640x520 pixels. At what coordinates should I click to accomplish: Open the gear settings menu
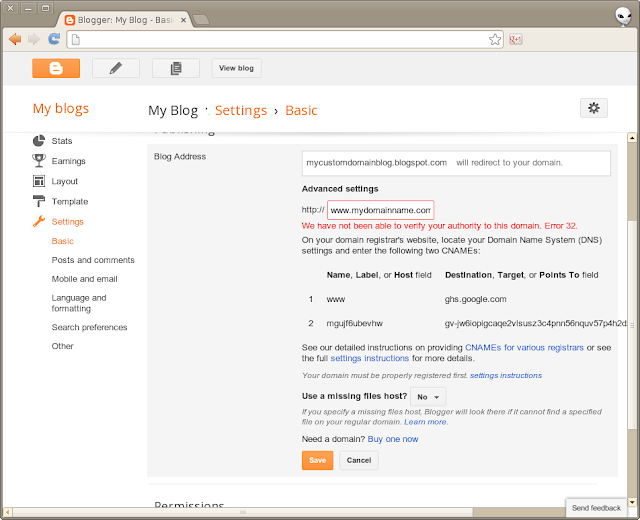[x=593, y=108]
